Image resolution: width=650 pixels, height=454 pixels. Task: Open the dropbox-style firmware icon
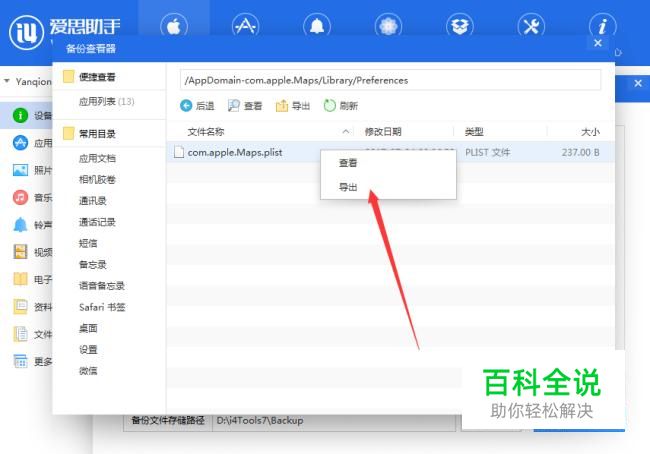coord(460,27)
